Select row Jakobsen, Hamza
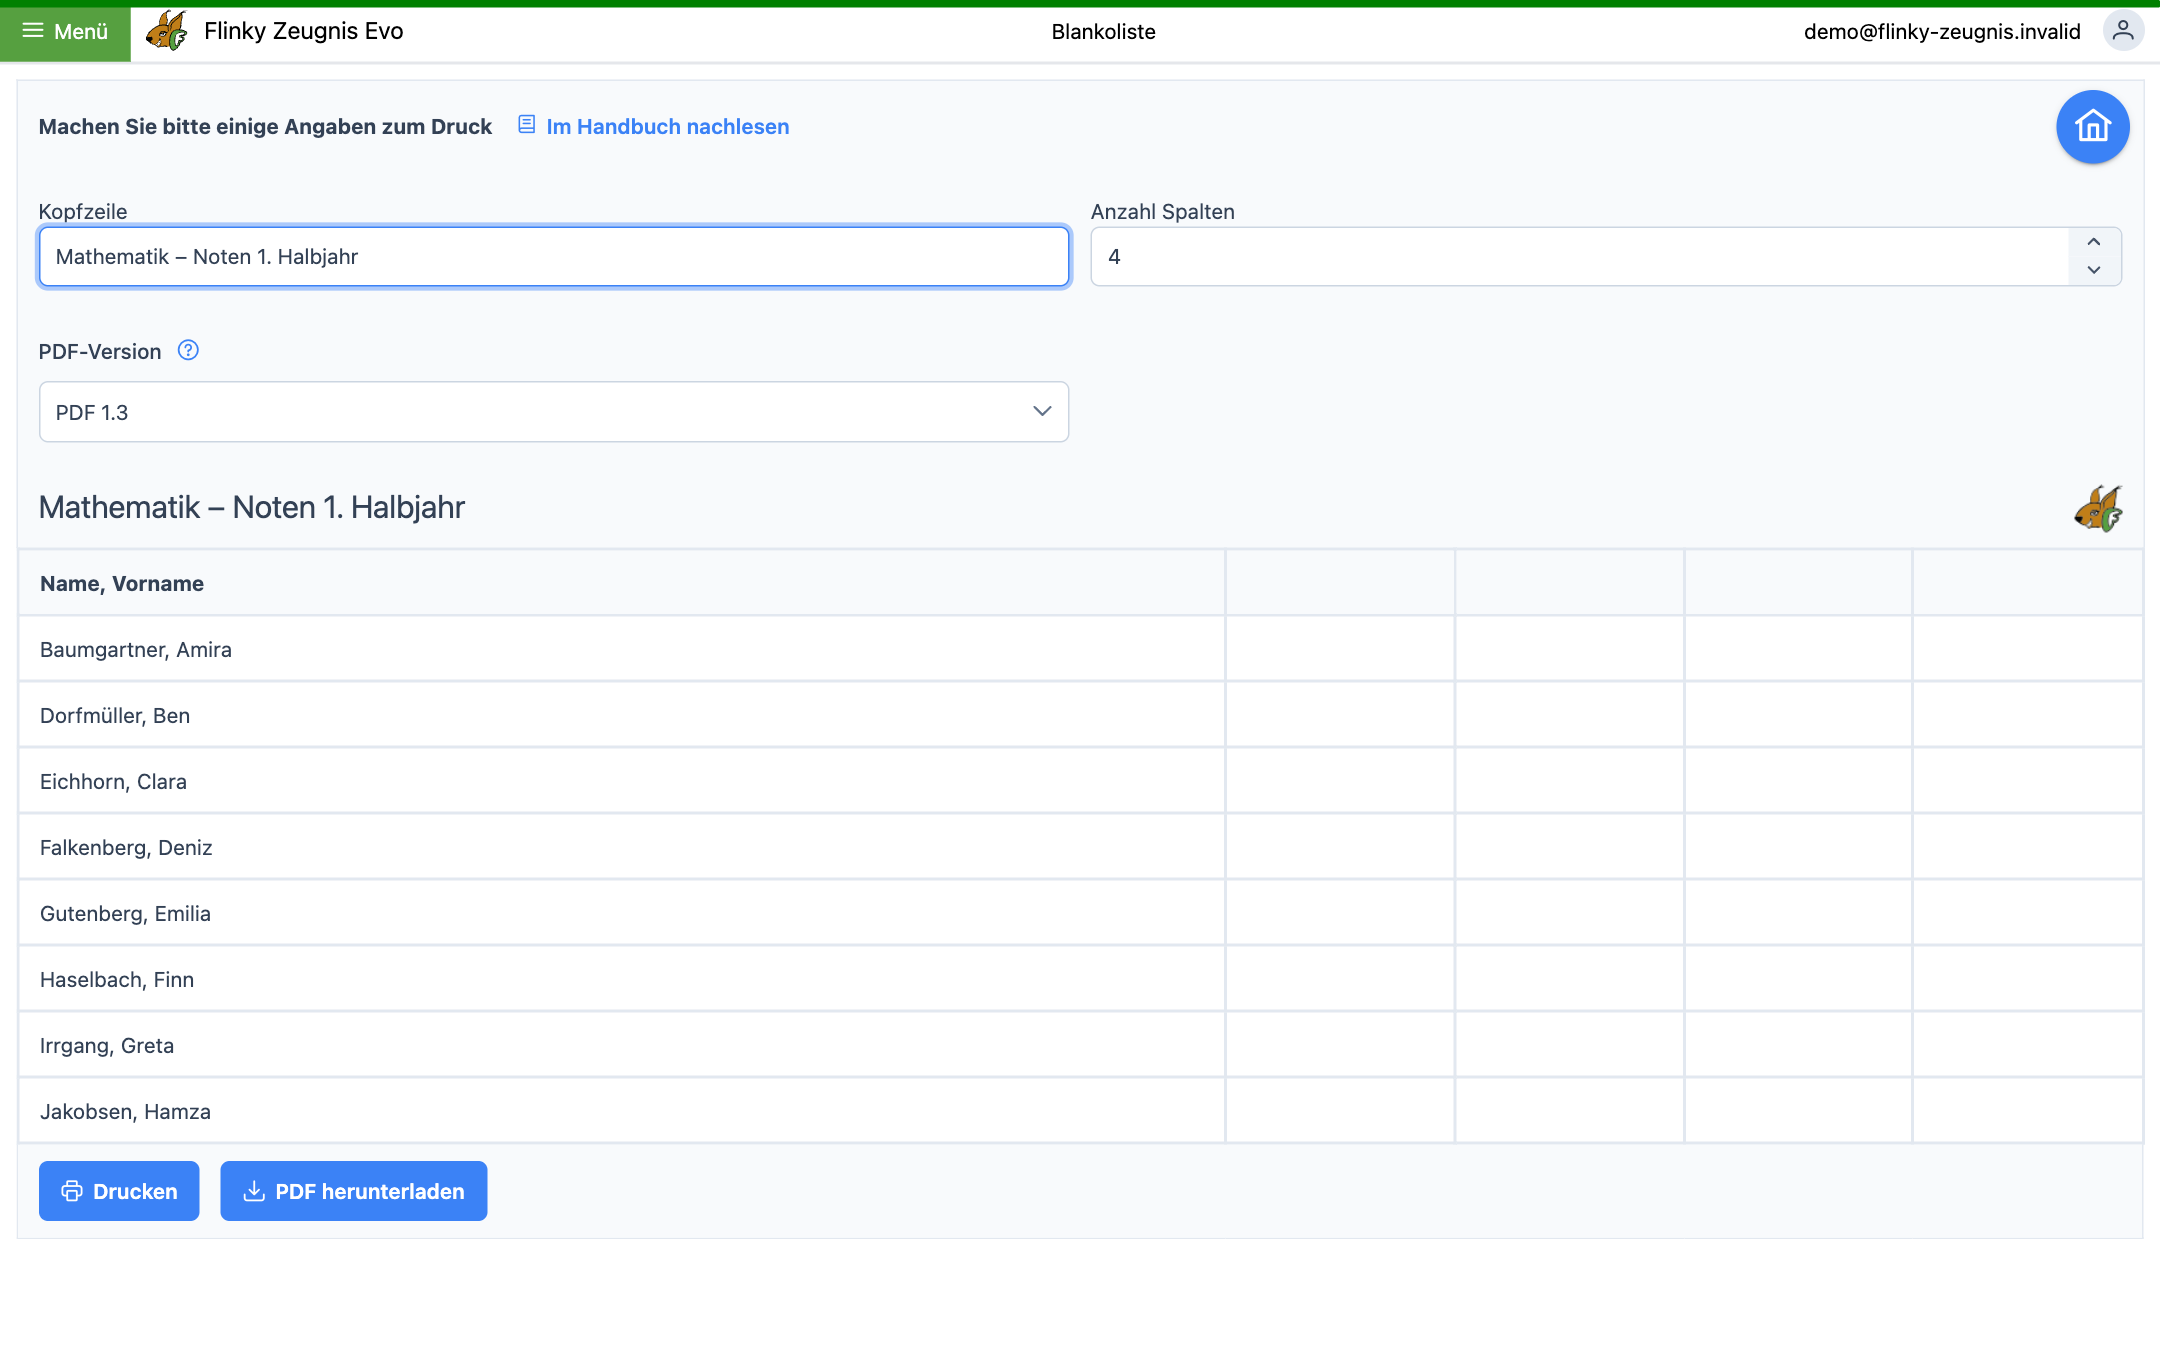 click(1080, 1111)
